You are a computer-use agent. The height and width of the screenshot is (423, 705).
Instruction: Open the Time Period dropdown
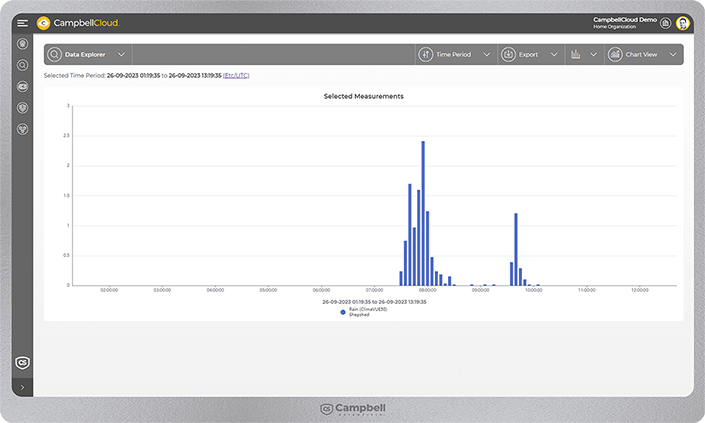455,55
